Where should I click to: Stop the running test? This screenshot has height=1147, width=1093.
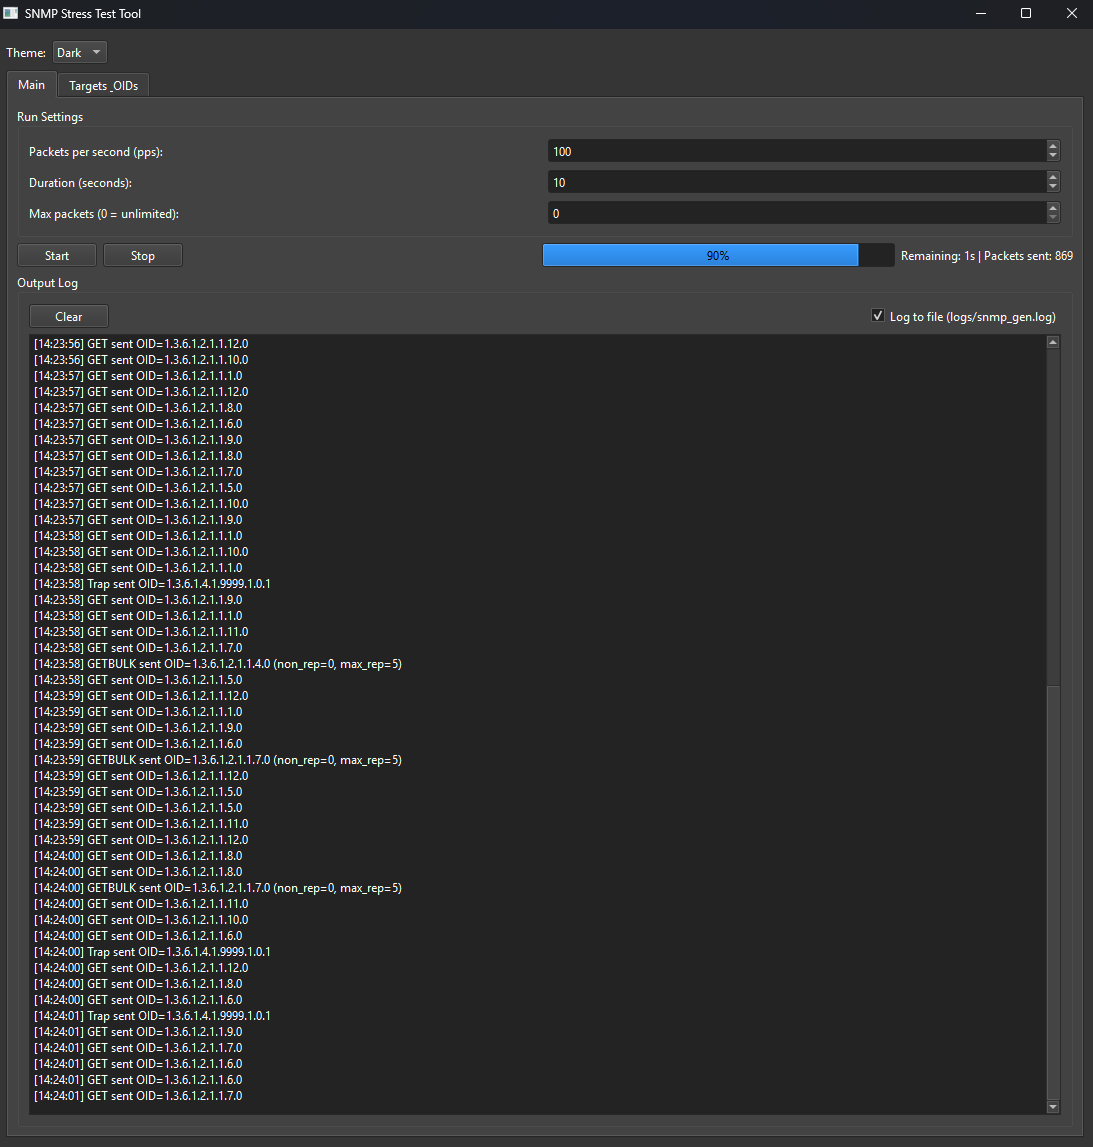[142, 255]
